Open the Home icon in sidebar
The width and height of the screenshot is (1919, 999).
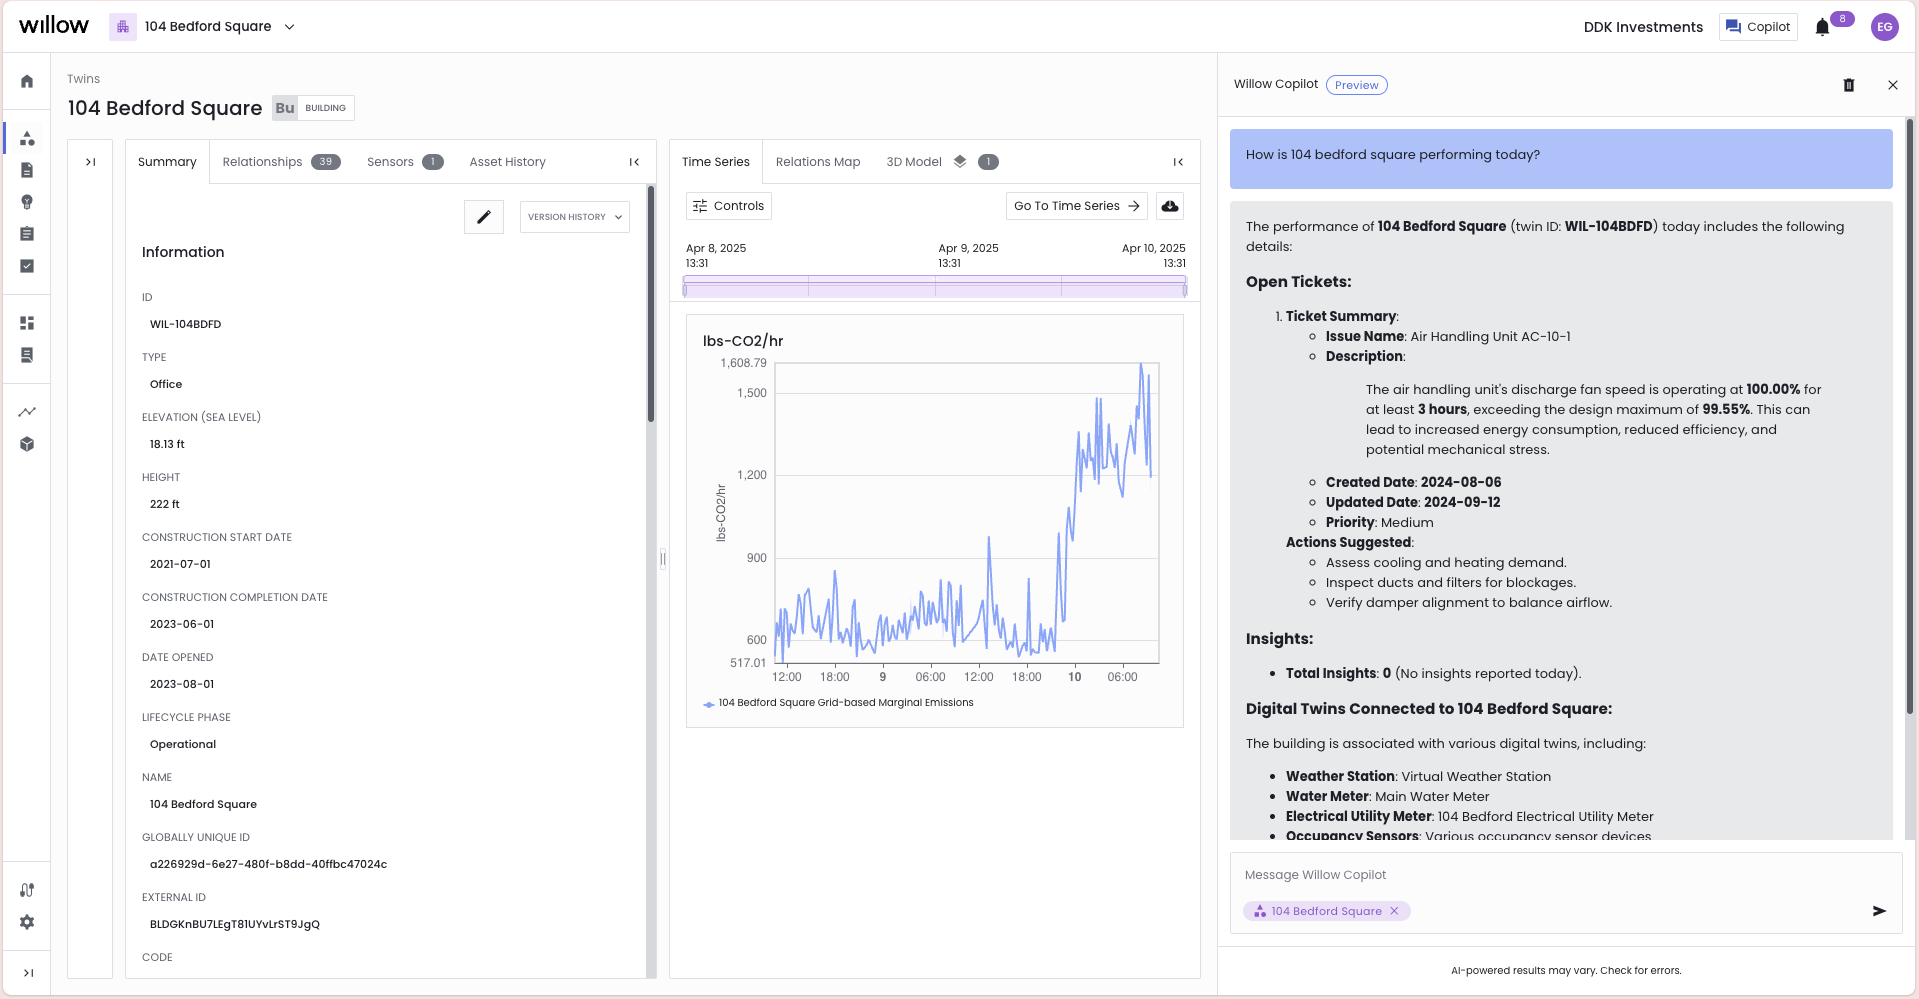27,81
